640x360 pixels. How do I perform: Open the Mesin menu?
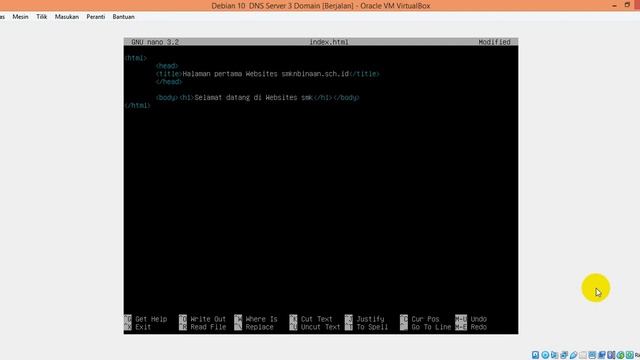[20, 17]
